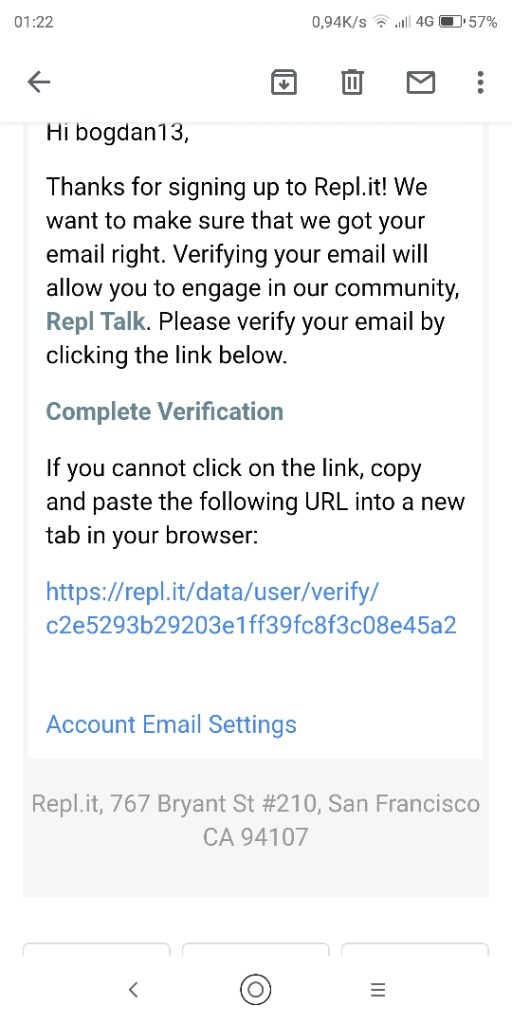Tap the battery icon in status bar
This screenshot has width=512, height=1024.
pos(451,22)
